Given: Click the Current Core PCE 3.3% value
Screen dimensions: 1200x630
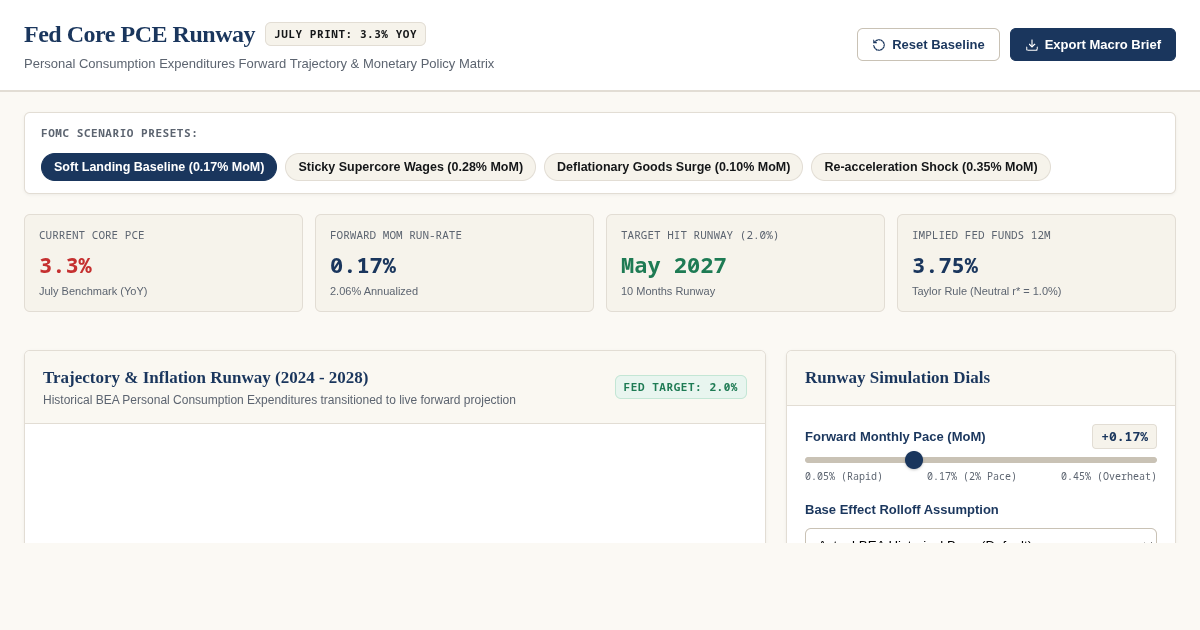Looking at the screenshot, I should pyautogui.click(x=65, y=266).
